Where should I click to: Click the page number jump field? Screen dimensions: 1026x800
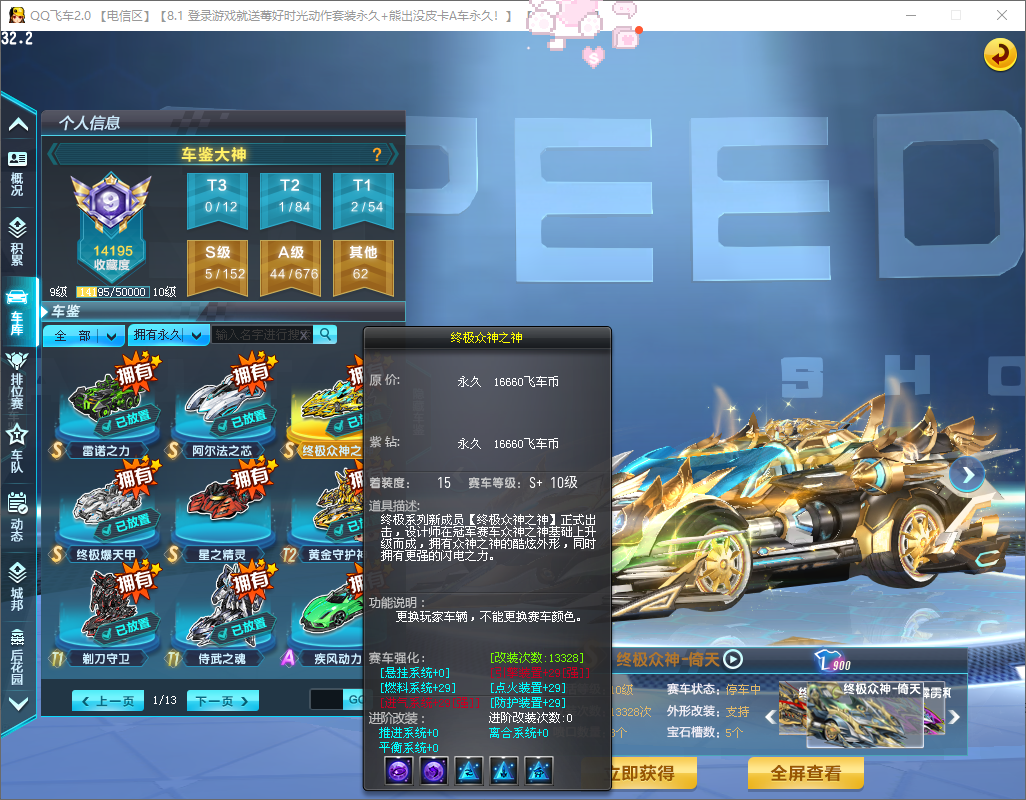[x=326, y=699]
